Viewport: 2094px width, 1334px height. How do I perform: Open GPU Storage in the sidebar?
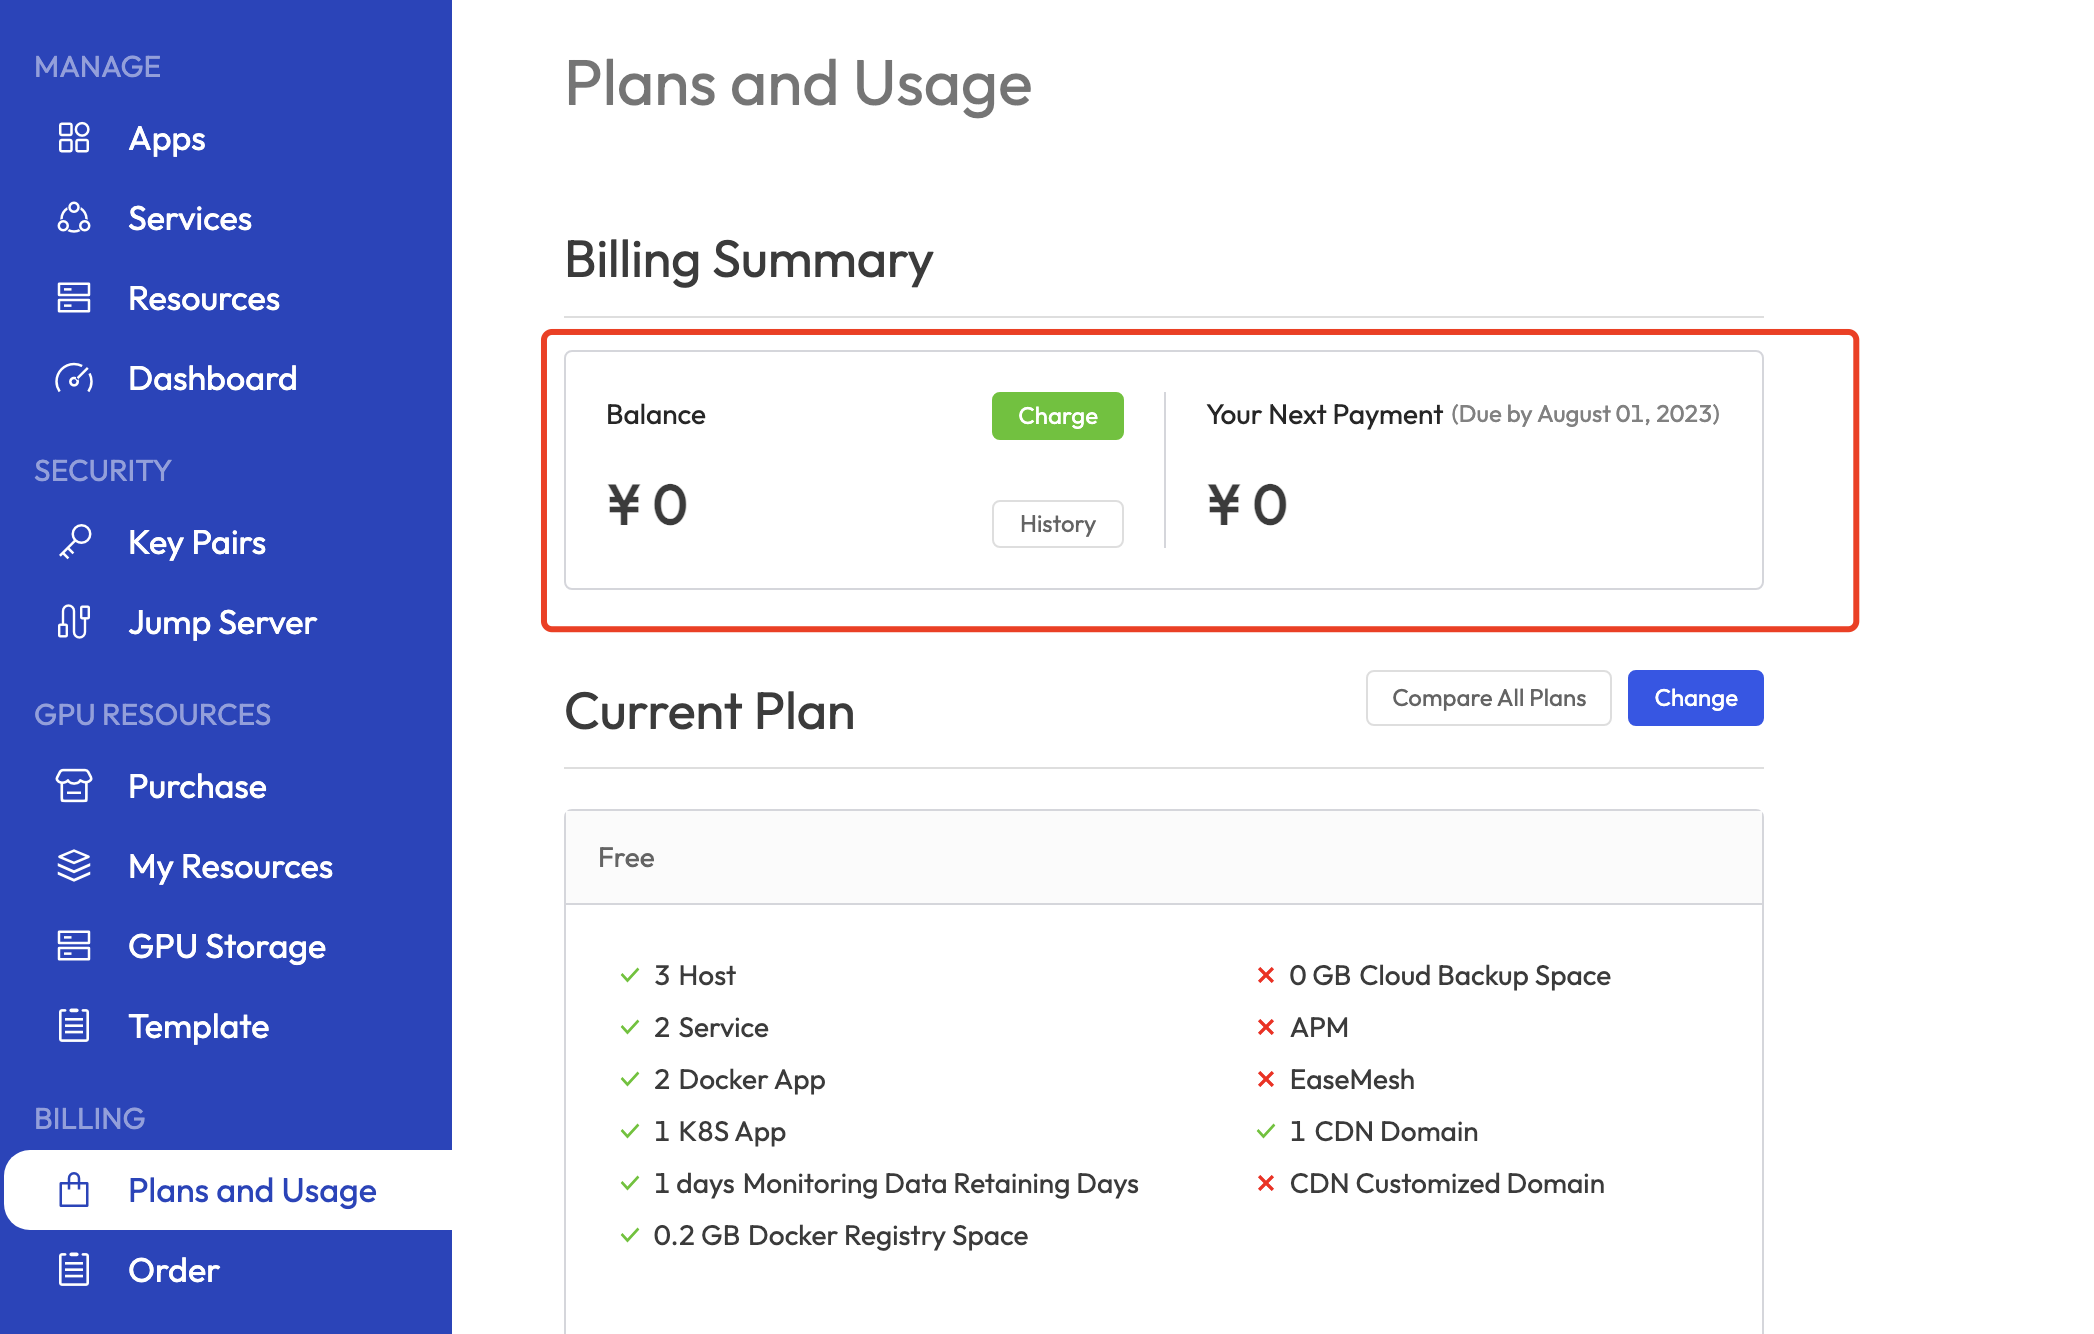pyautogui.click(x=227, y=946)
